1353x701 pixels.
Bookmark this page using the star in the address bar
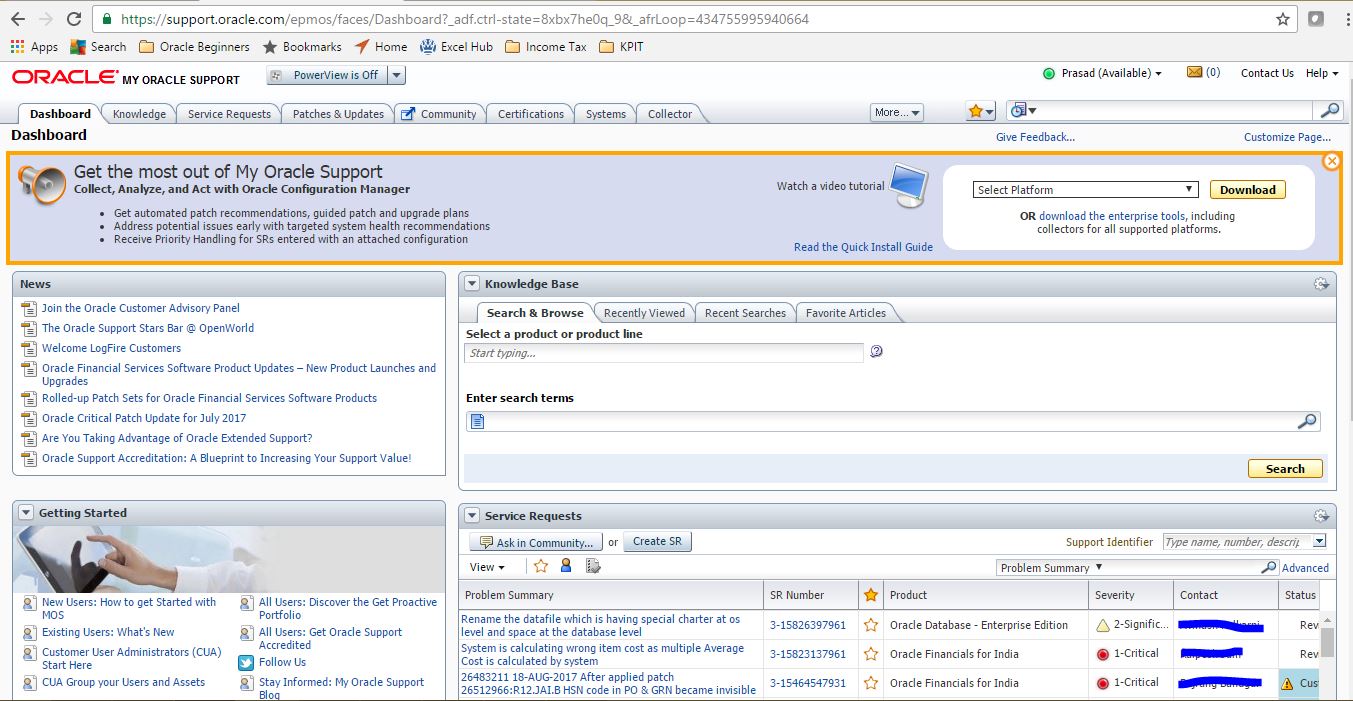[x=1283, y=19]
